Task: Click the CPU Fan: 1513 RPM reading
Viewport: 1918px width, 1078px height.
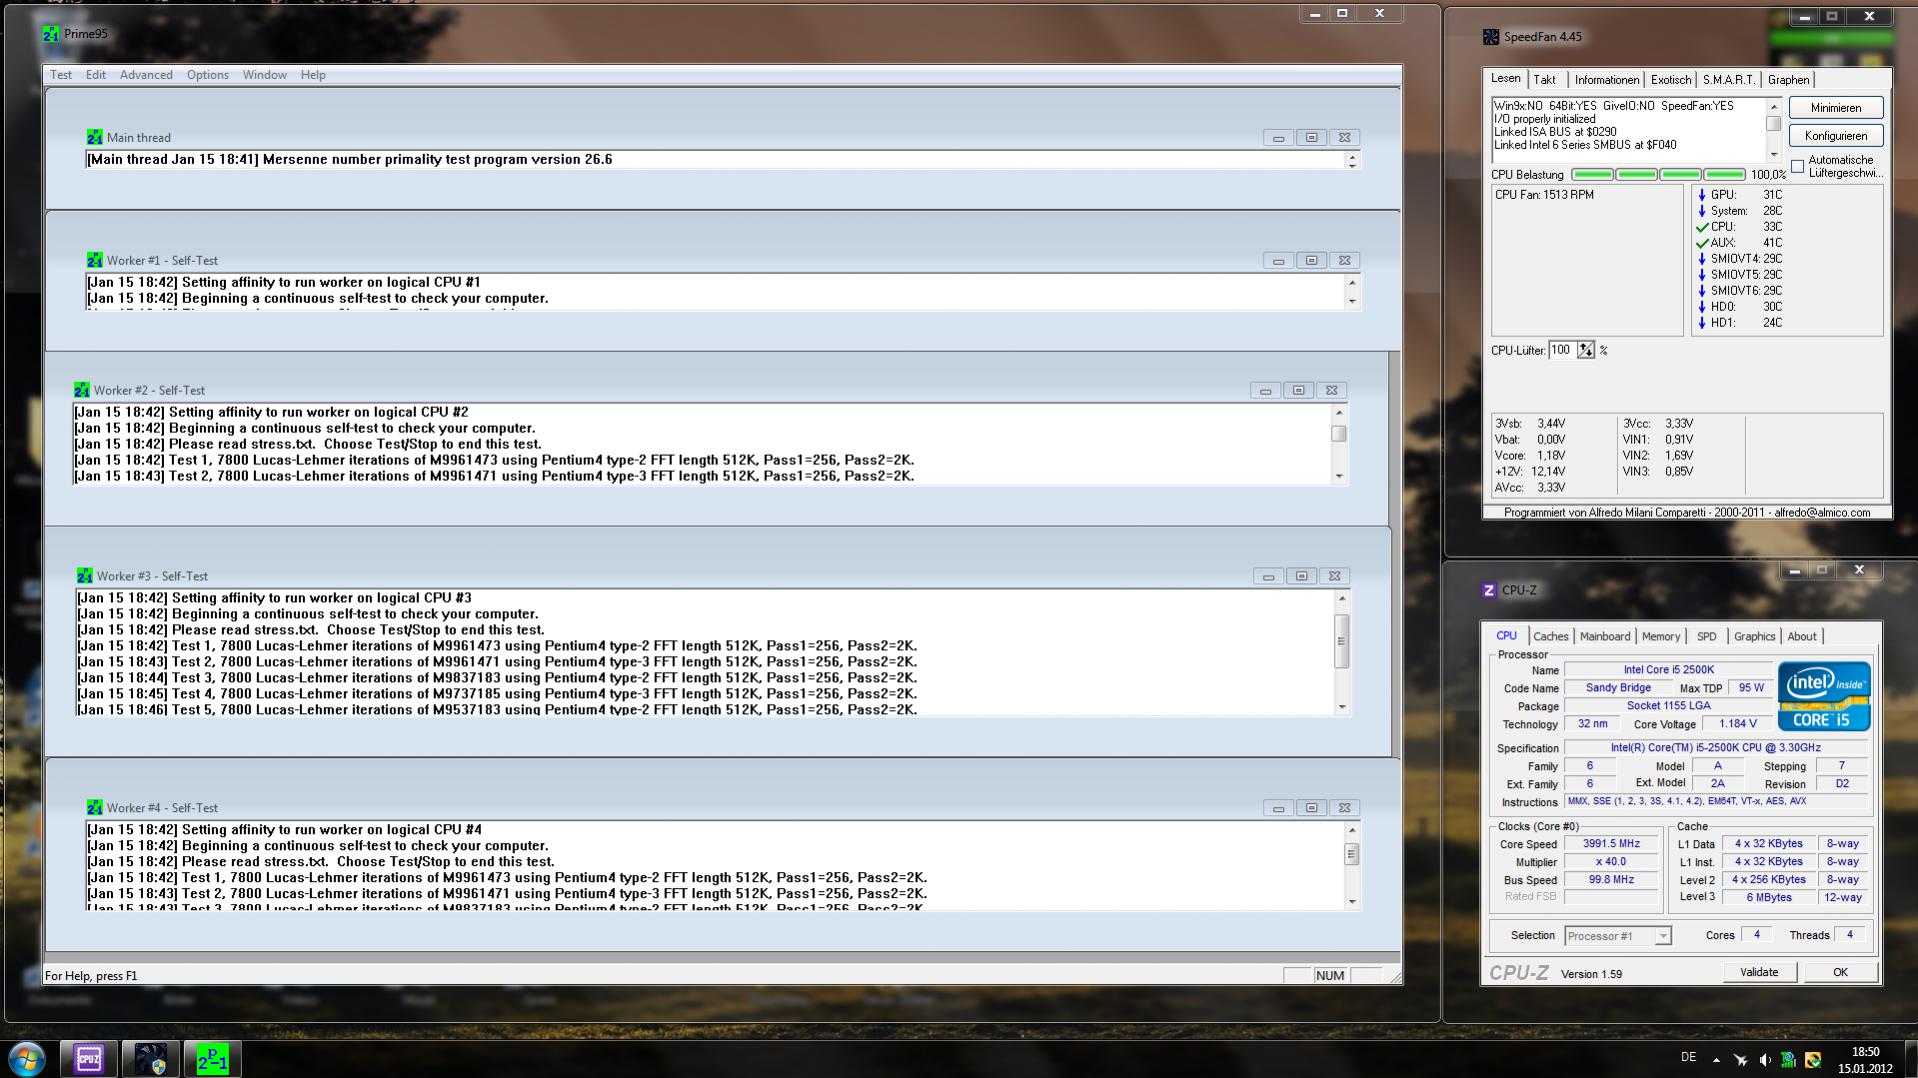Action: pyautogui.click(x=1544, y=195)
